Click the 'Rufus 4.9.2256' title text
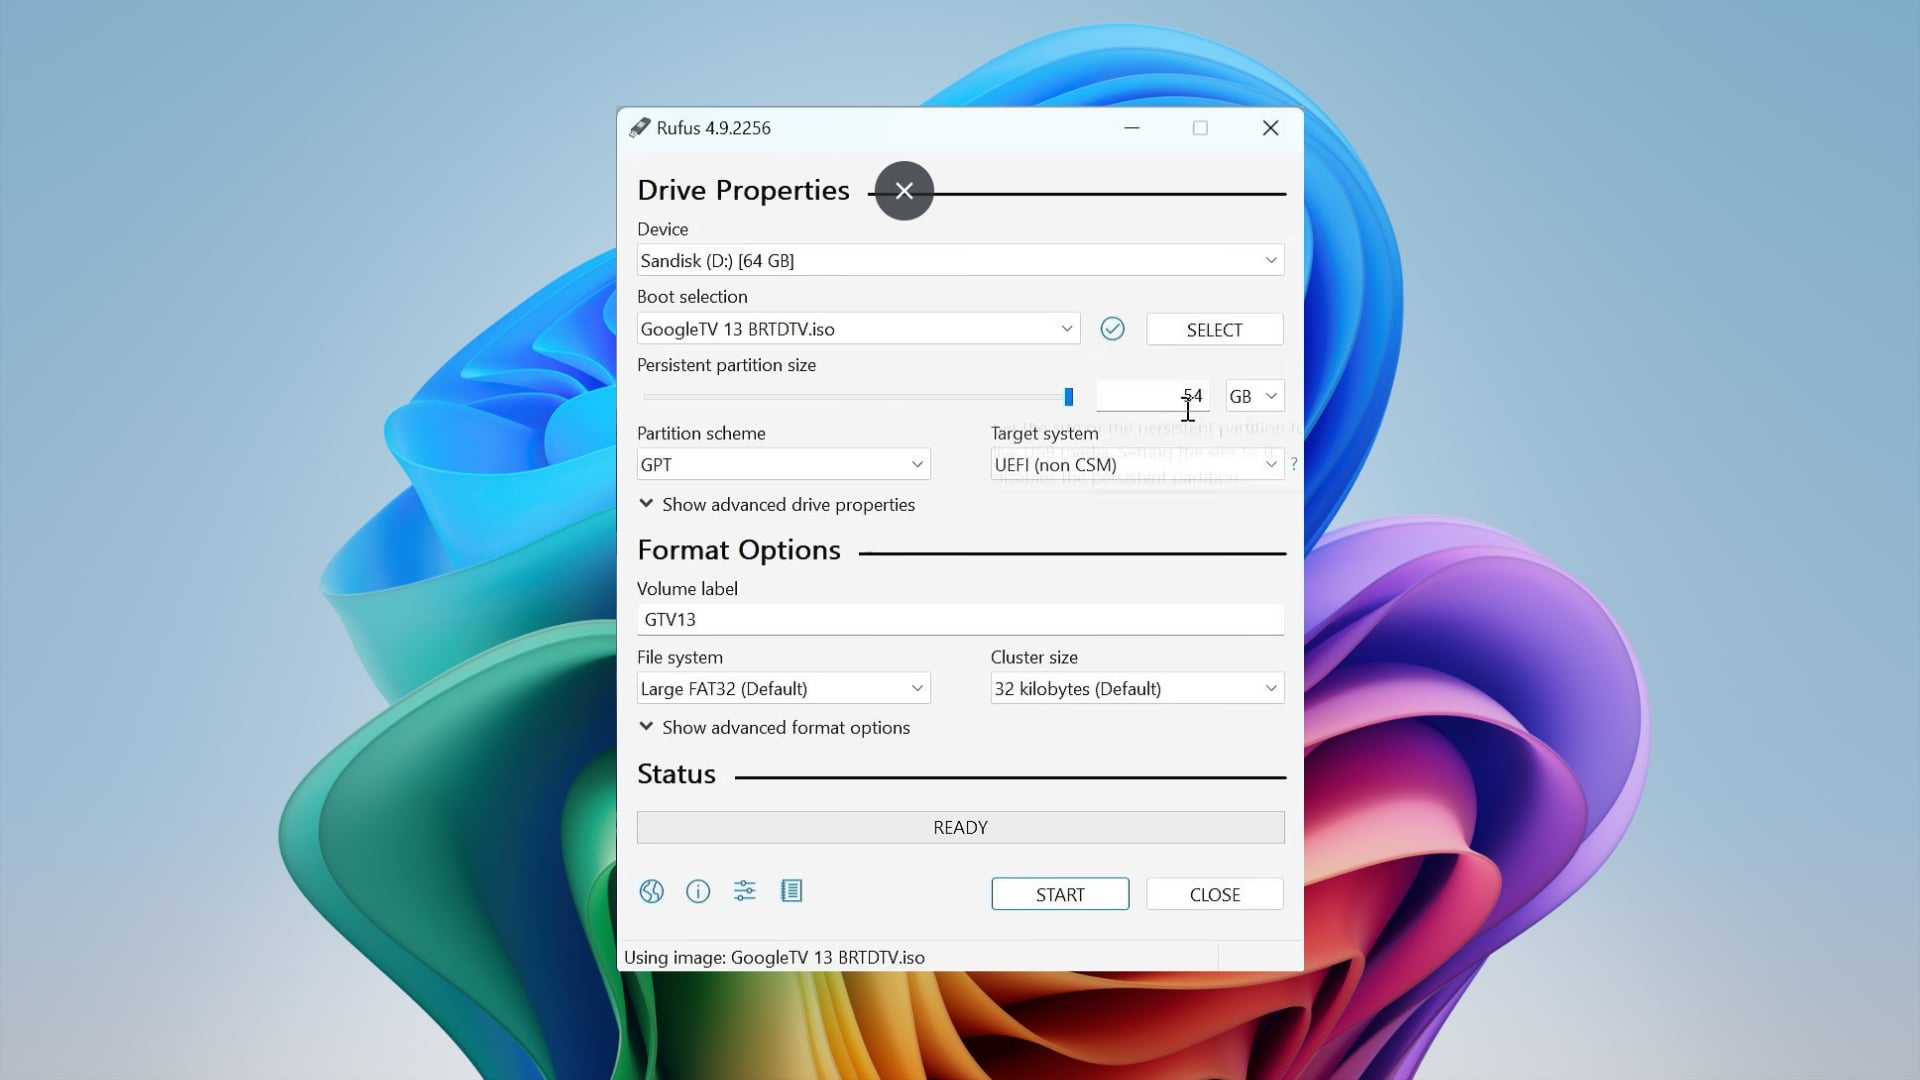The height and width of the screenshot is (1080, 1920). (x=713, y=128)
